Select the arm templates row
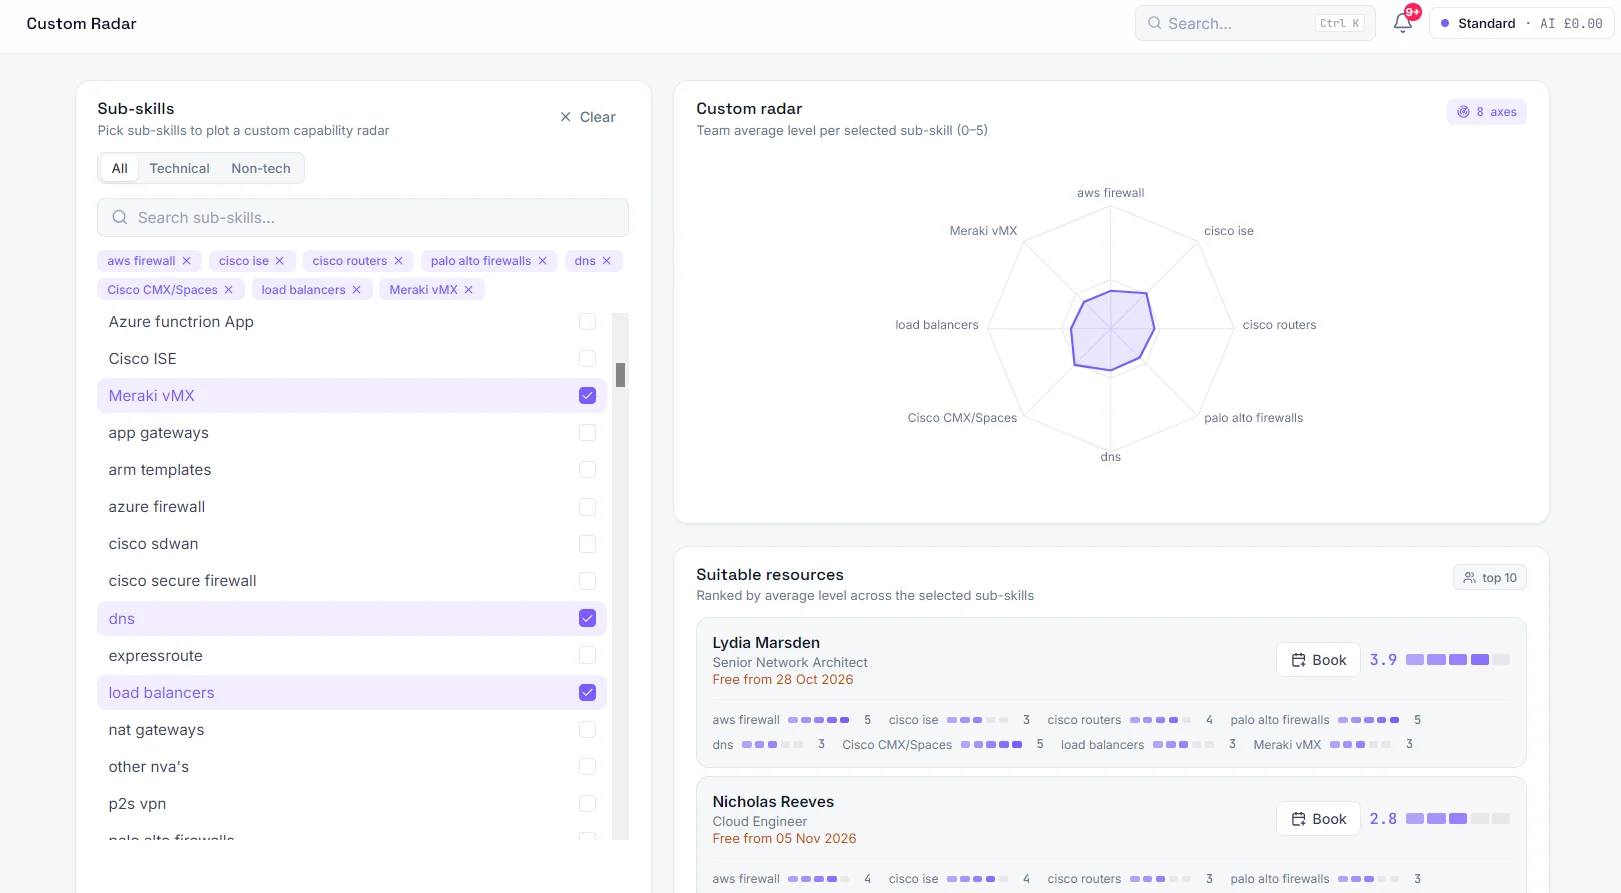1621x893 pixels. (x=352, y=470)
